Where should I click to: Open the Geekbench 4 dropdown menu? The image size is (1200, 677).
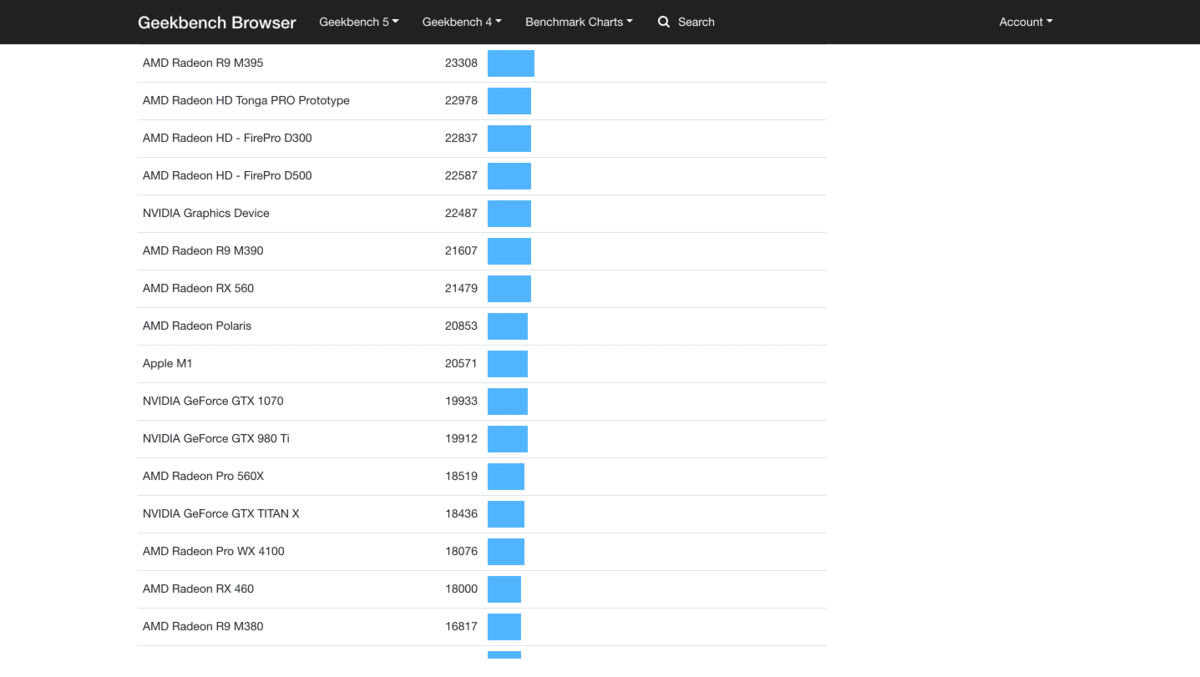(x=462, y=22)
